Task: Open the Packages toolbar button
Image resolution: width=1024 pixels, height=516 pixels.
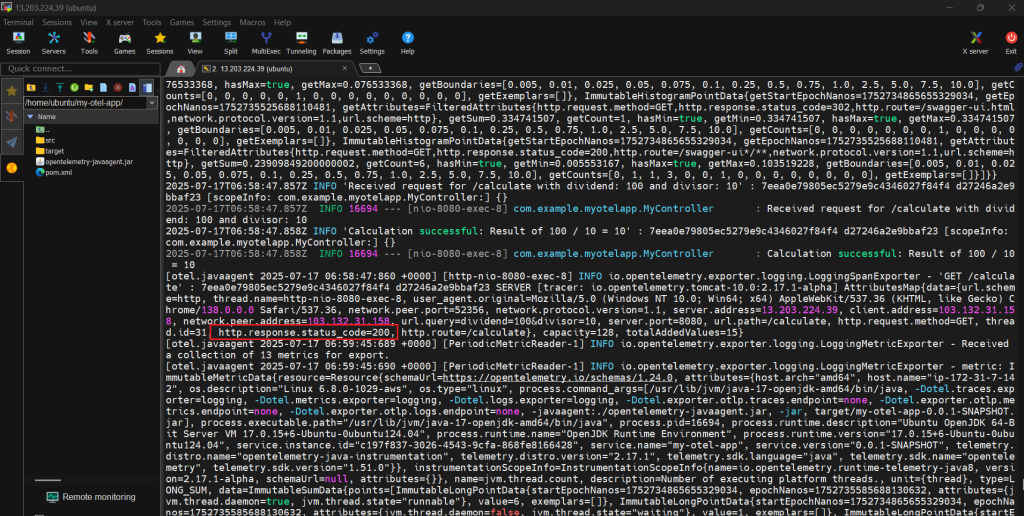Action: click(x=337, y=43)
